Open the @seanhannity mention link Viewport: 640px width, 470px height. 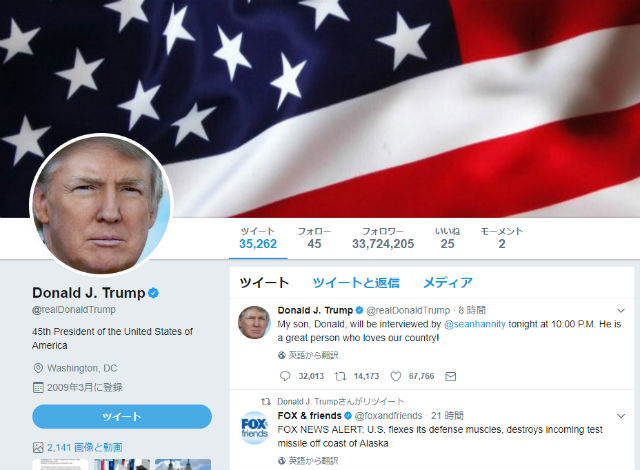point(475,324)
